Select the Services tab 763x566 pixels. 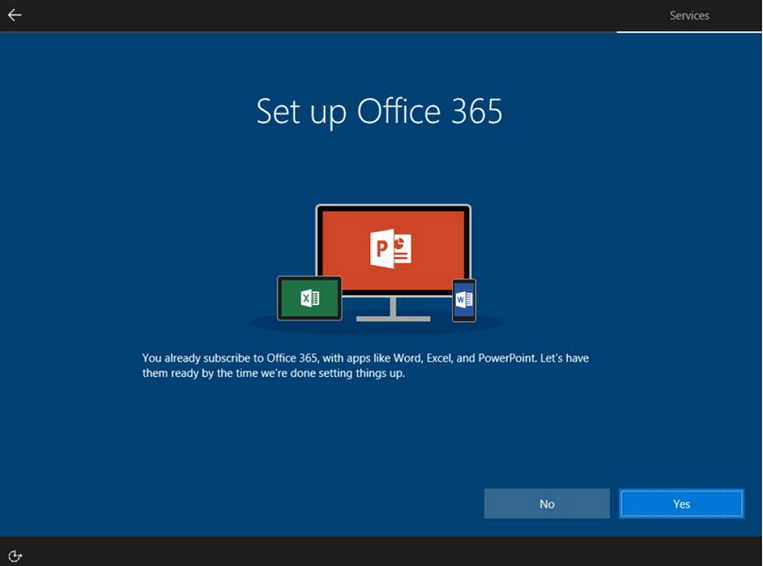689,16
